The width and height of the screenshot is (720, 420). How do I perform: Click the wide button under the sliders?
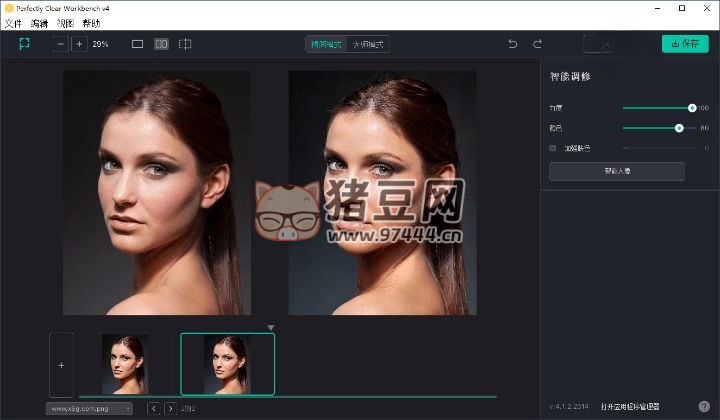click(x=617, y=171)
